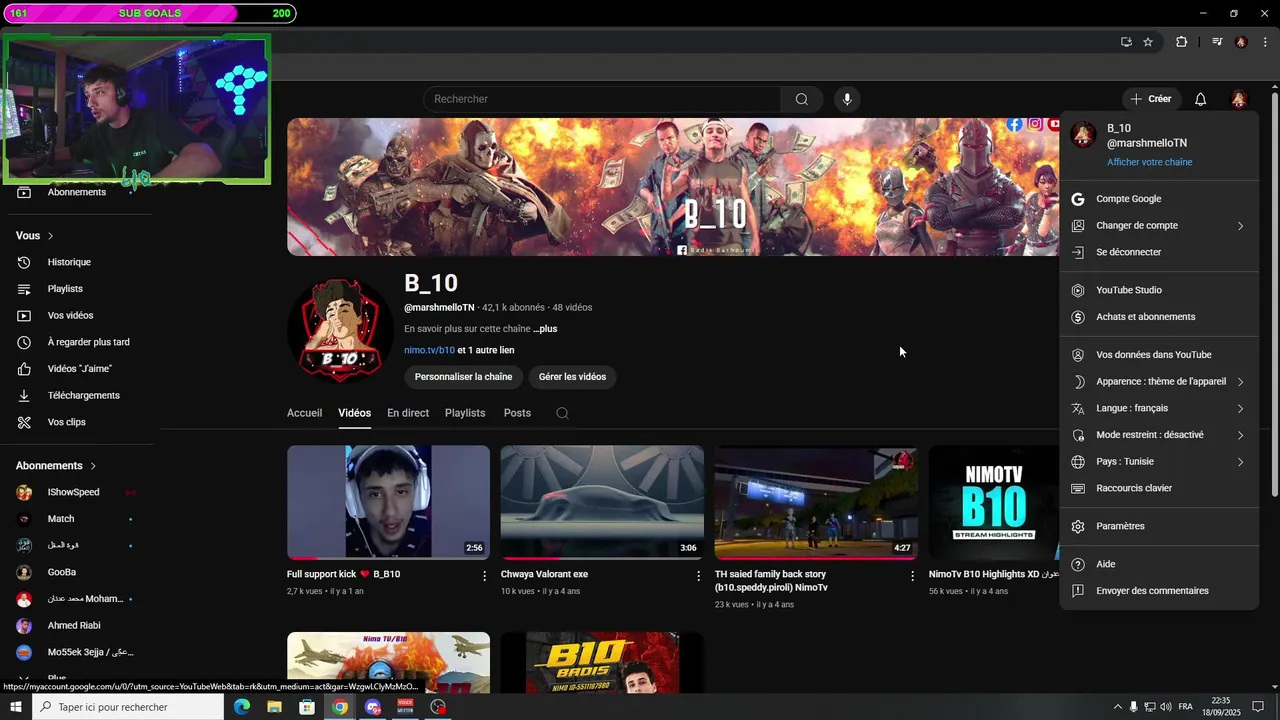Open the Chrome three-dot menu
Screen dimensions: 1280x720
tap(1266, 42)
